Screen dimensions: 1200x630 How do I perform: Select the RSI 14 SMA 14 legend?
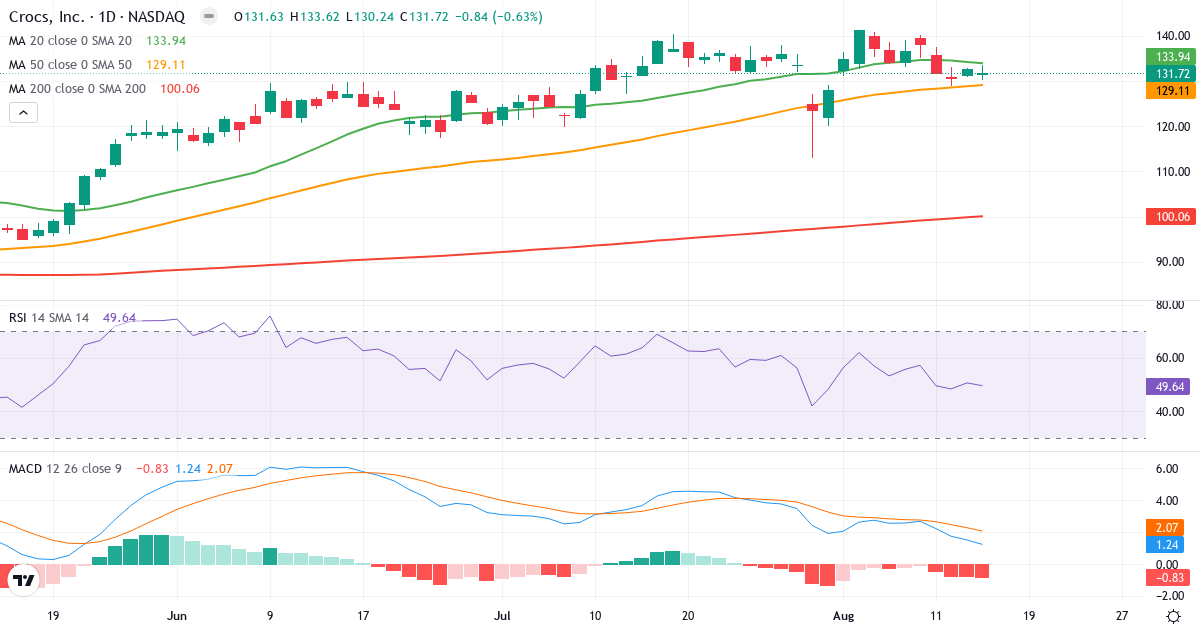pos(72,318)
